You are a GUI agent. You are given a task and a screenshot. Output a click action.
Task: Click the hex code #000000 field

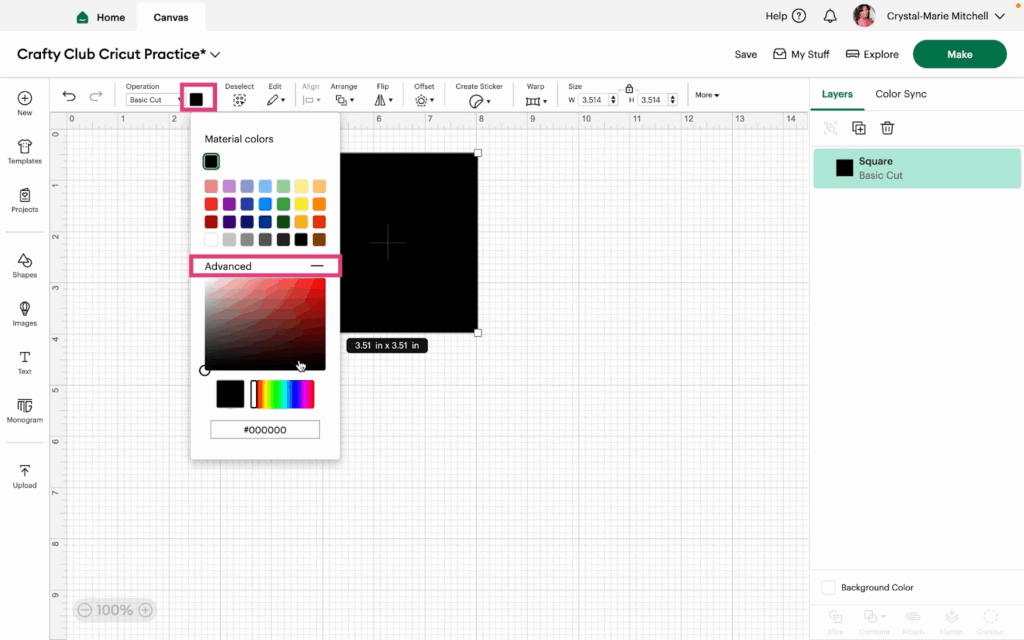pos(264,430)
